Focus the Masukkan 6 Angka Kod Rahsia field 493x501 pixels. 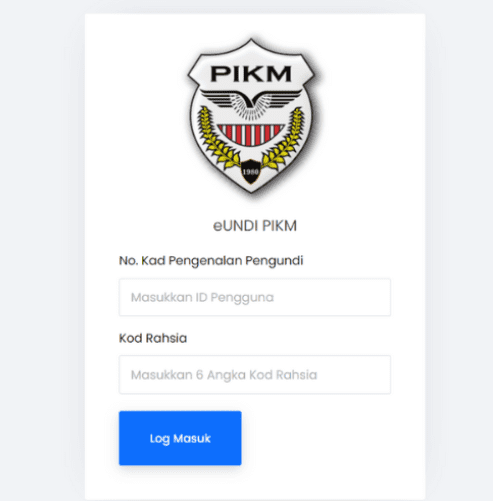(255, 375)
